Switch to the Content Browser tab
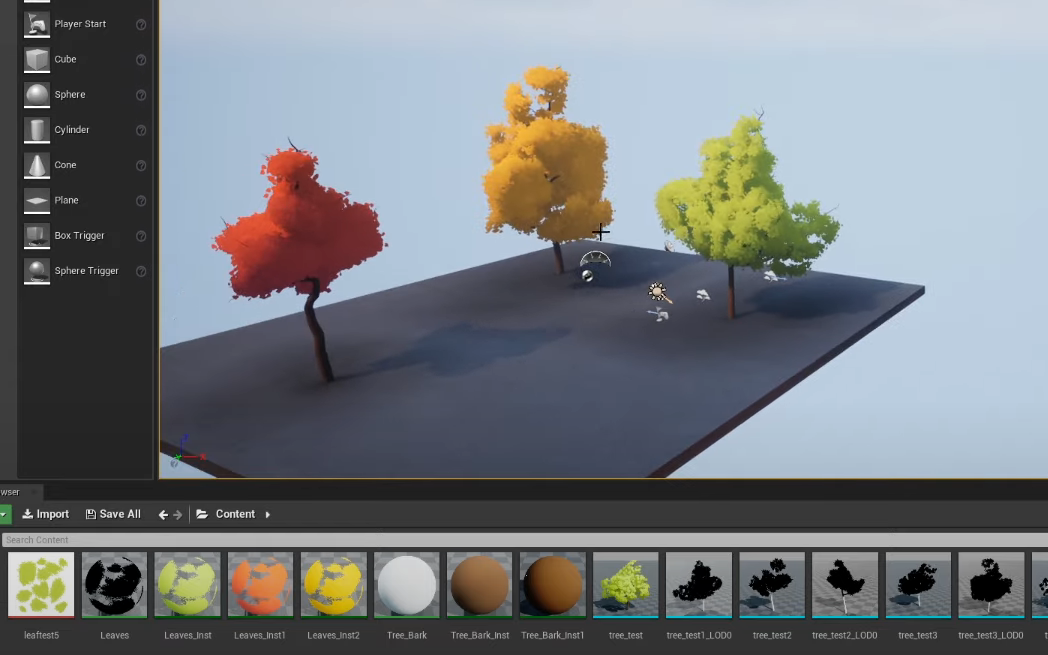Screen dimensions: 1048x655 (15, 491)
